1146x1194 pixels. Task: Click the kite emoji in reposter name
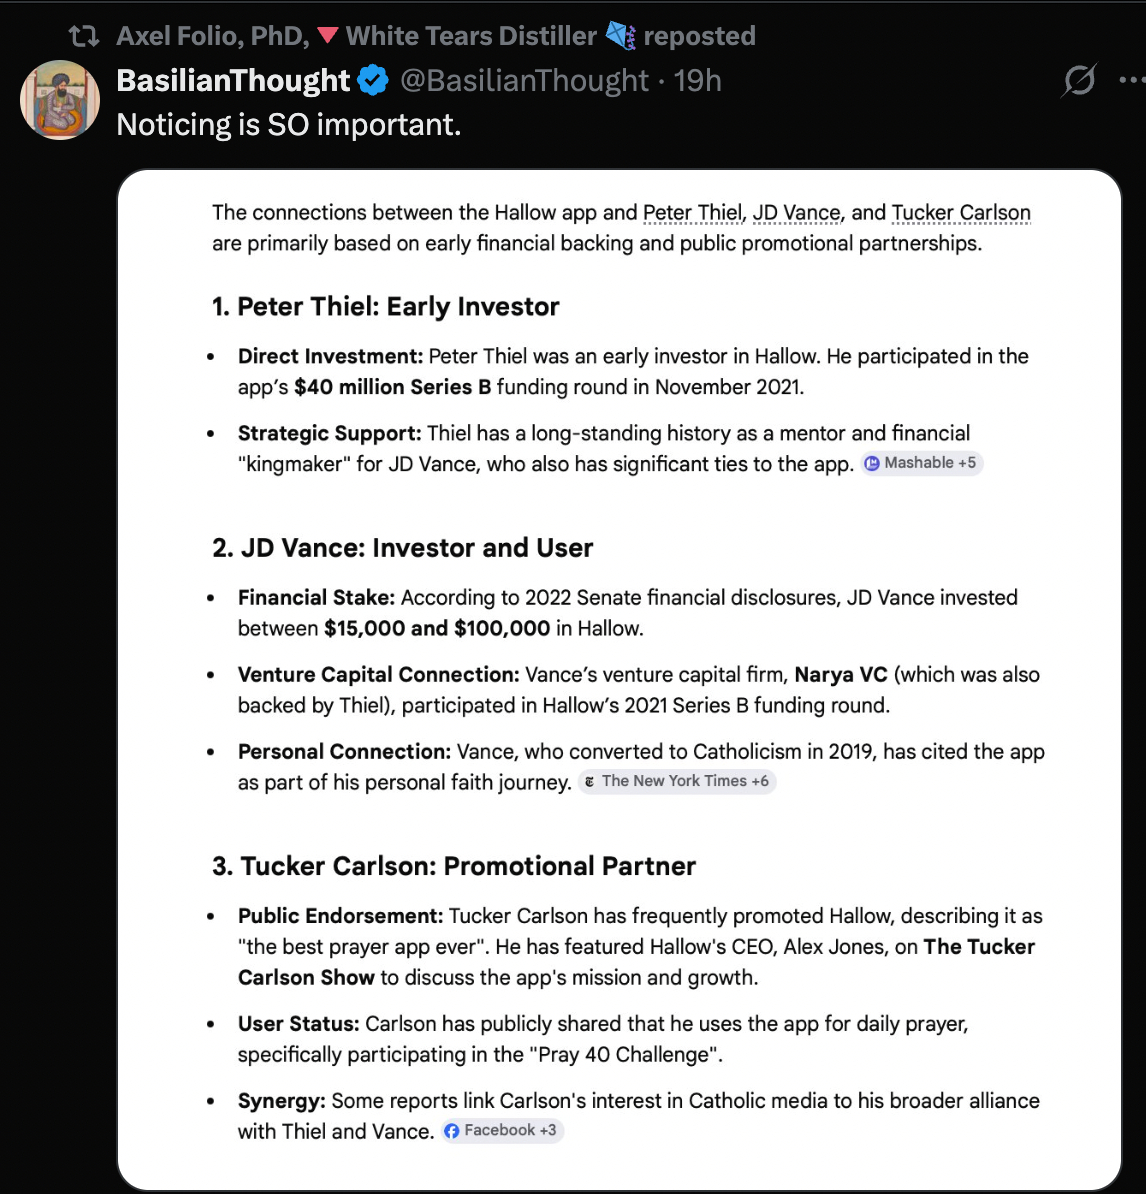pos(621,36)
